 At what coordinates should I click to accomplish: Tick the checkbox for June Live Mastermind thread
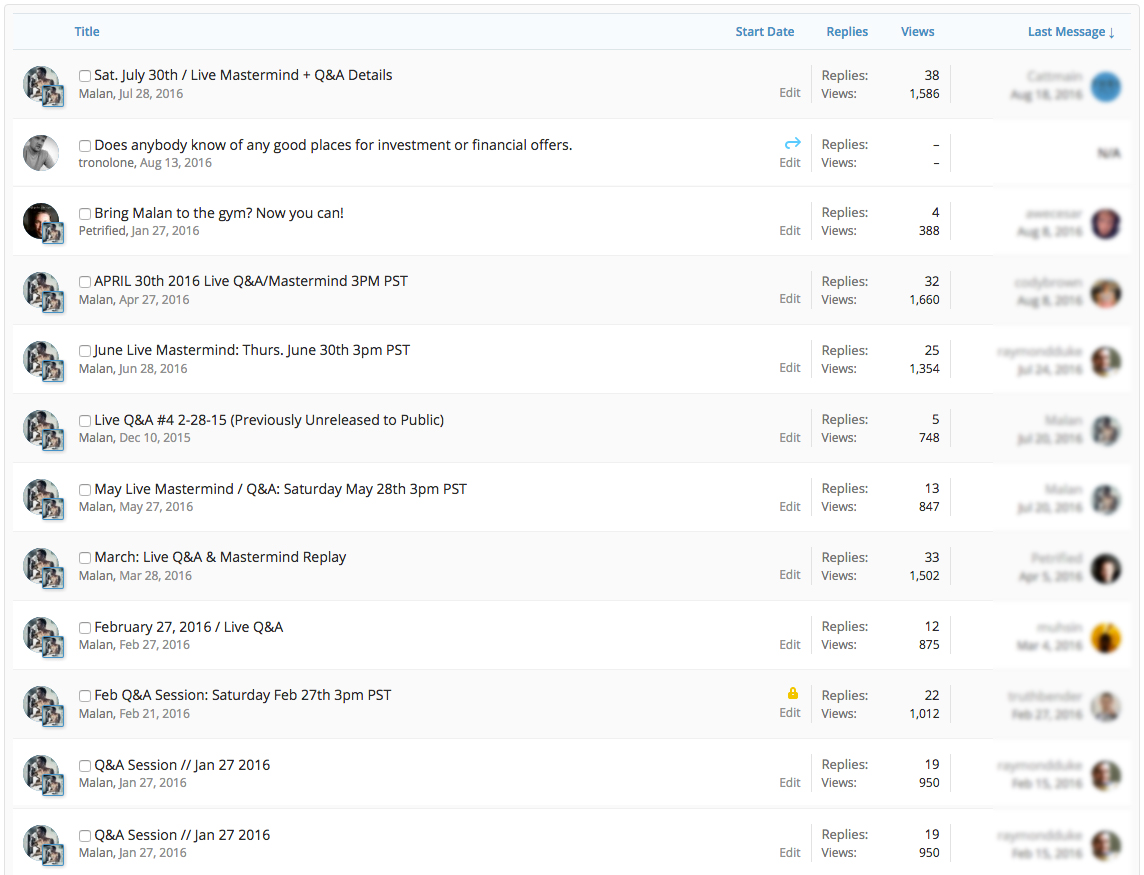click(x=85, y=351)
